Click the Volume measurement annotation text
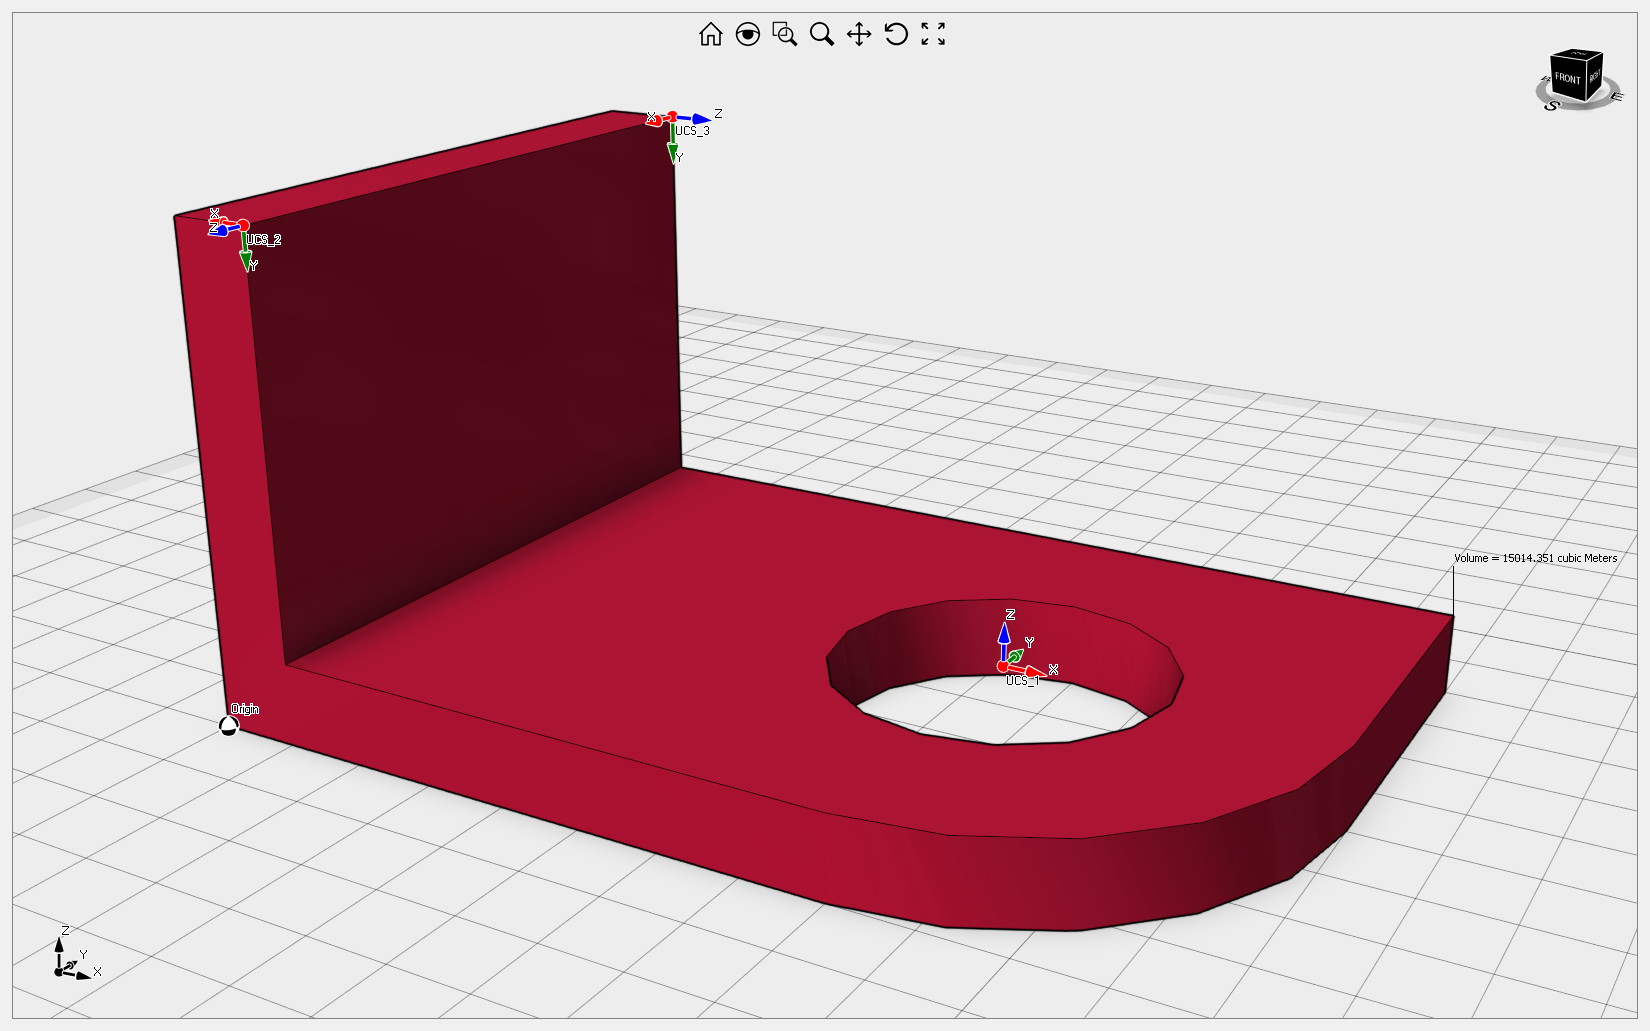 pos(1535,558)
